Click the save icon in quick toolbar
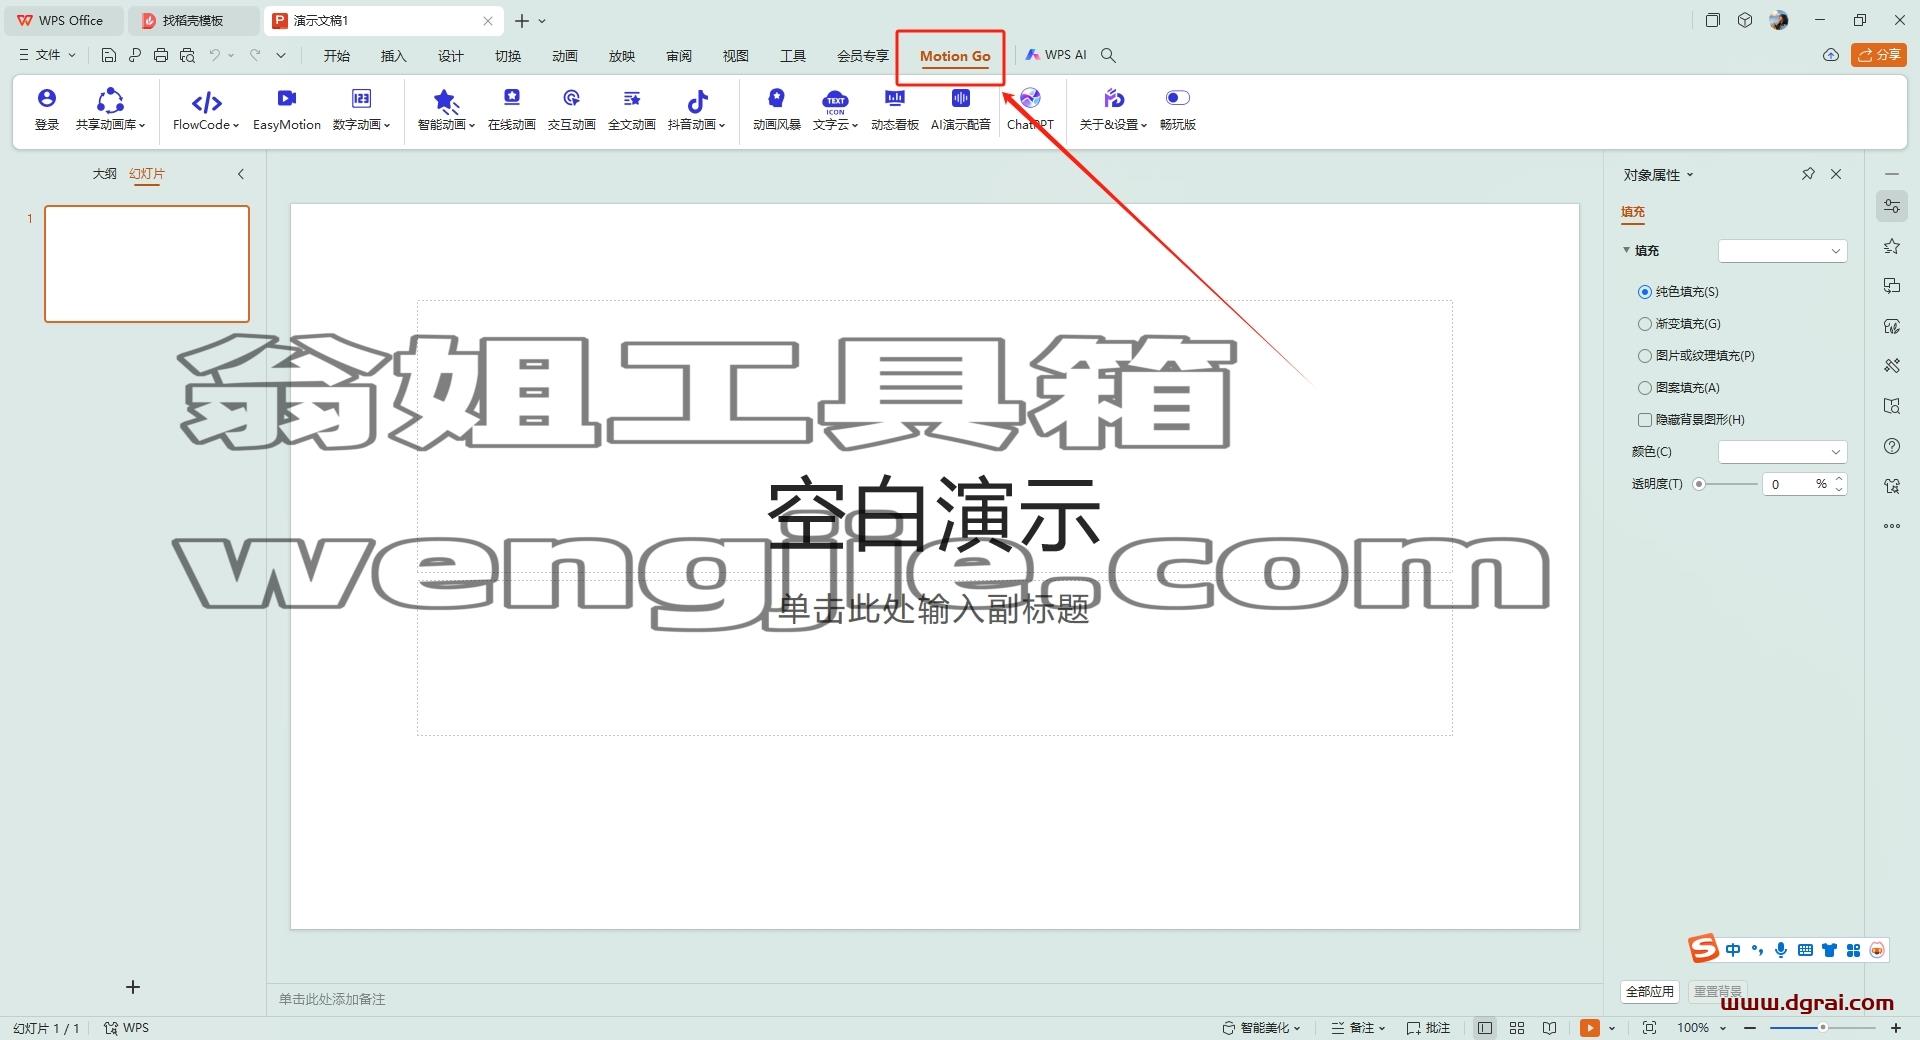 [x=109, y=55]
